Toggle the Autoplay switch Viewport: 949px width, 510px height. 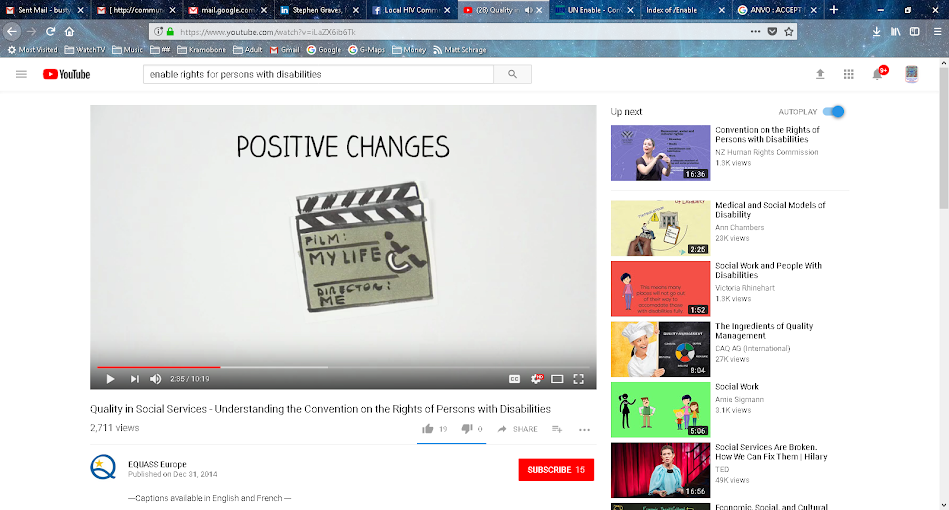834,111
